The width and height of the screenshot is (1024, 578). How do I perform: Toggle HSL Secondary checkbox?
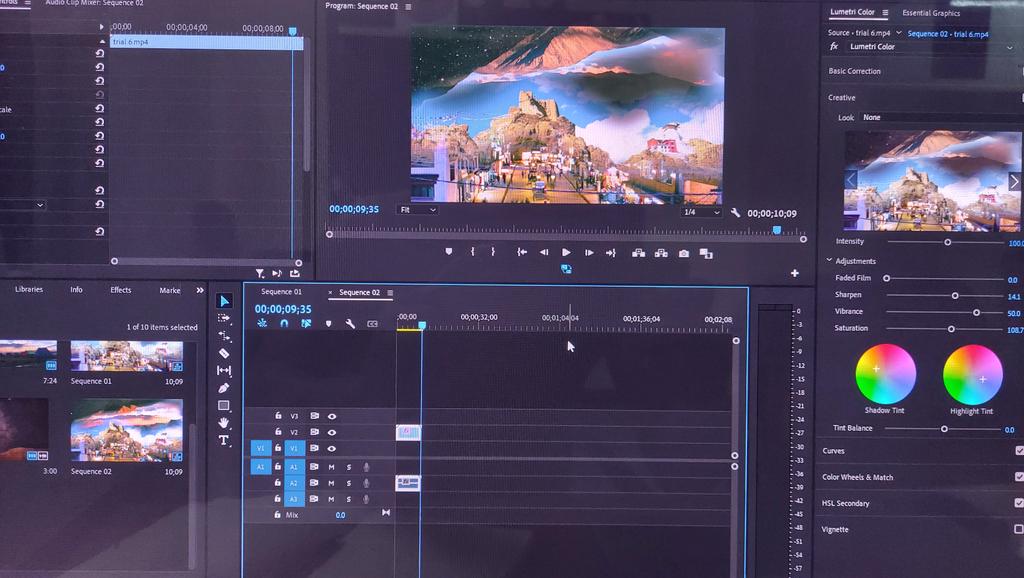pos(1019,503)
